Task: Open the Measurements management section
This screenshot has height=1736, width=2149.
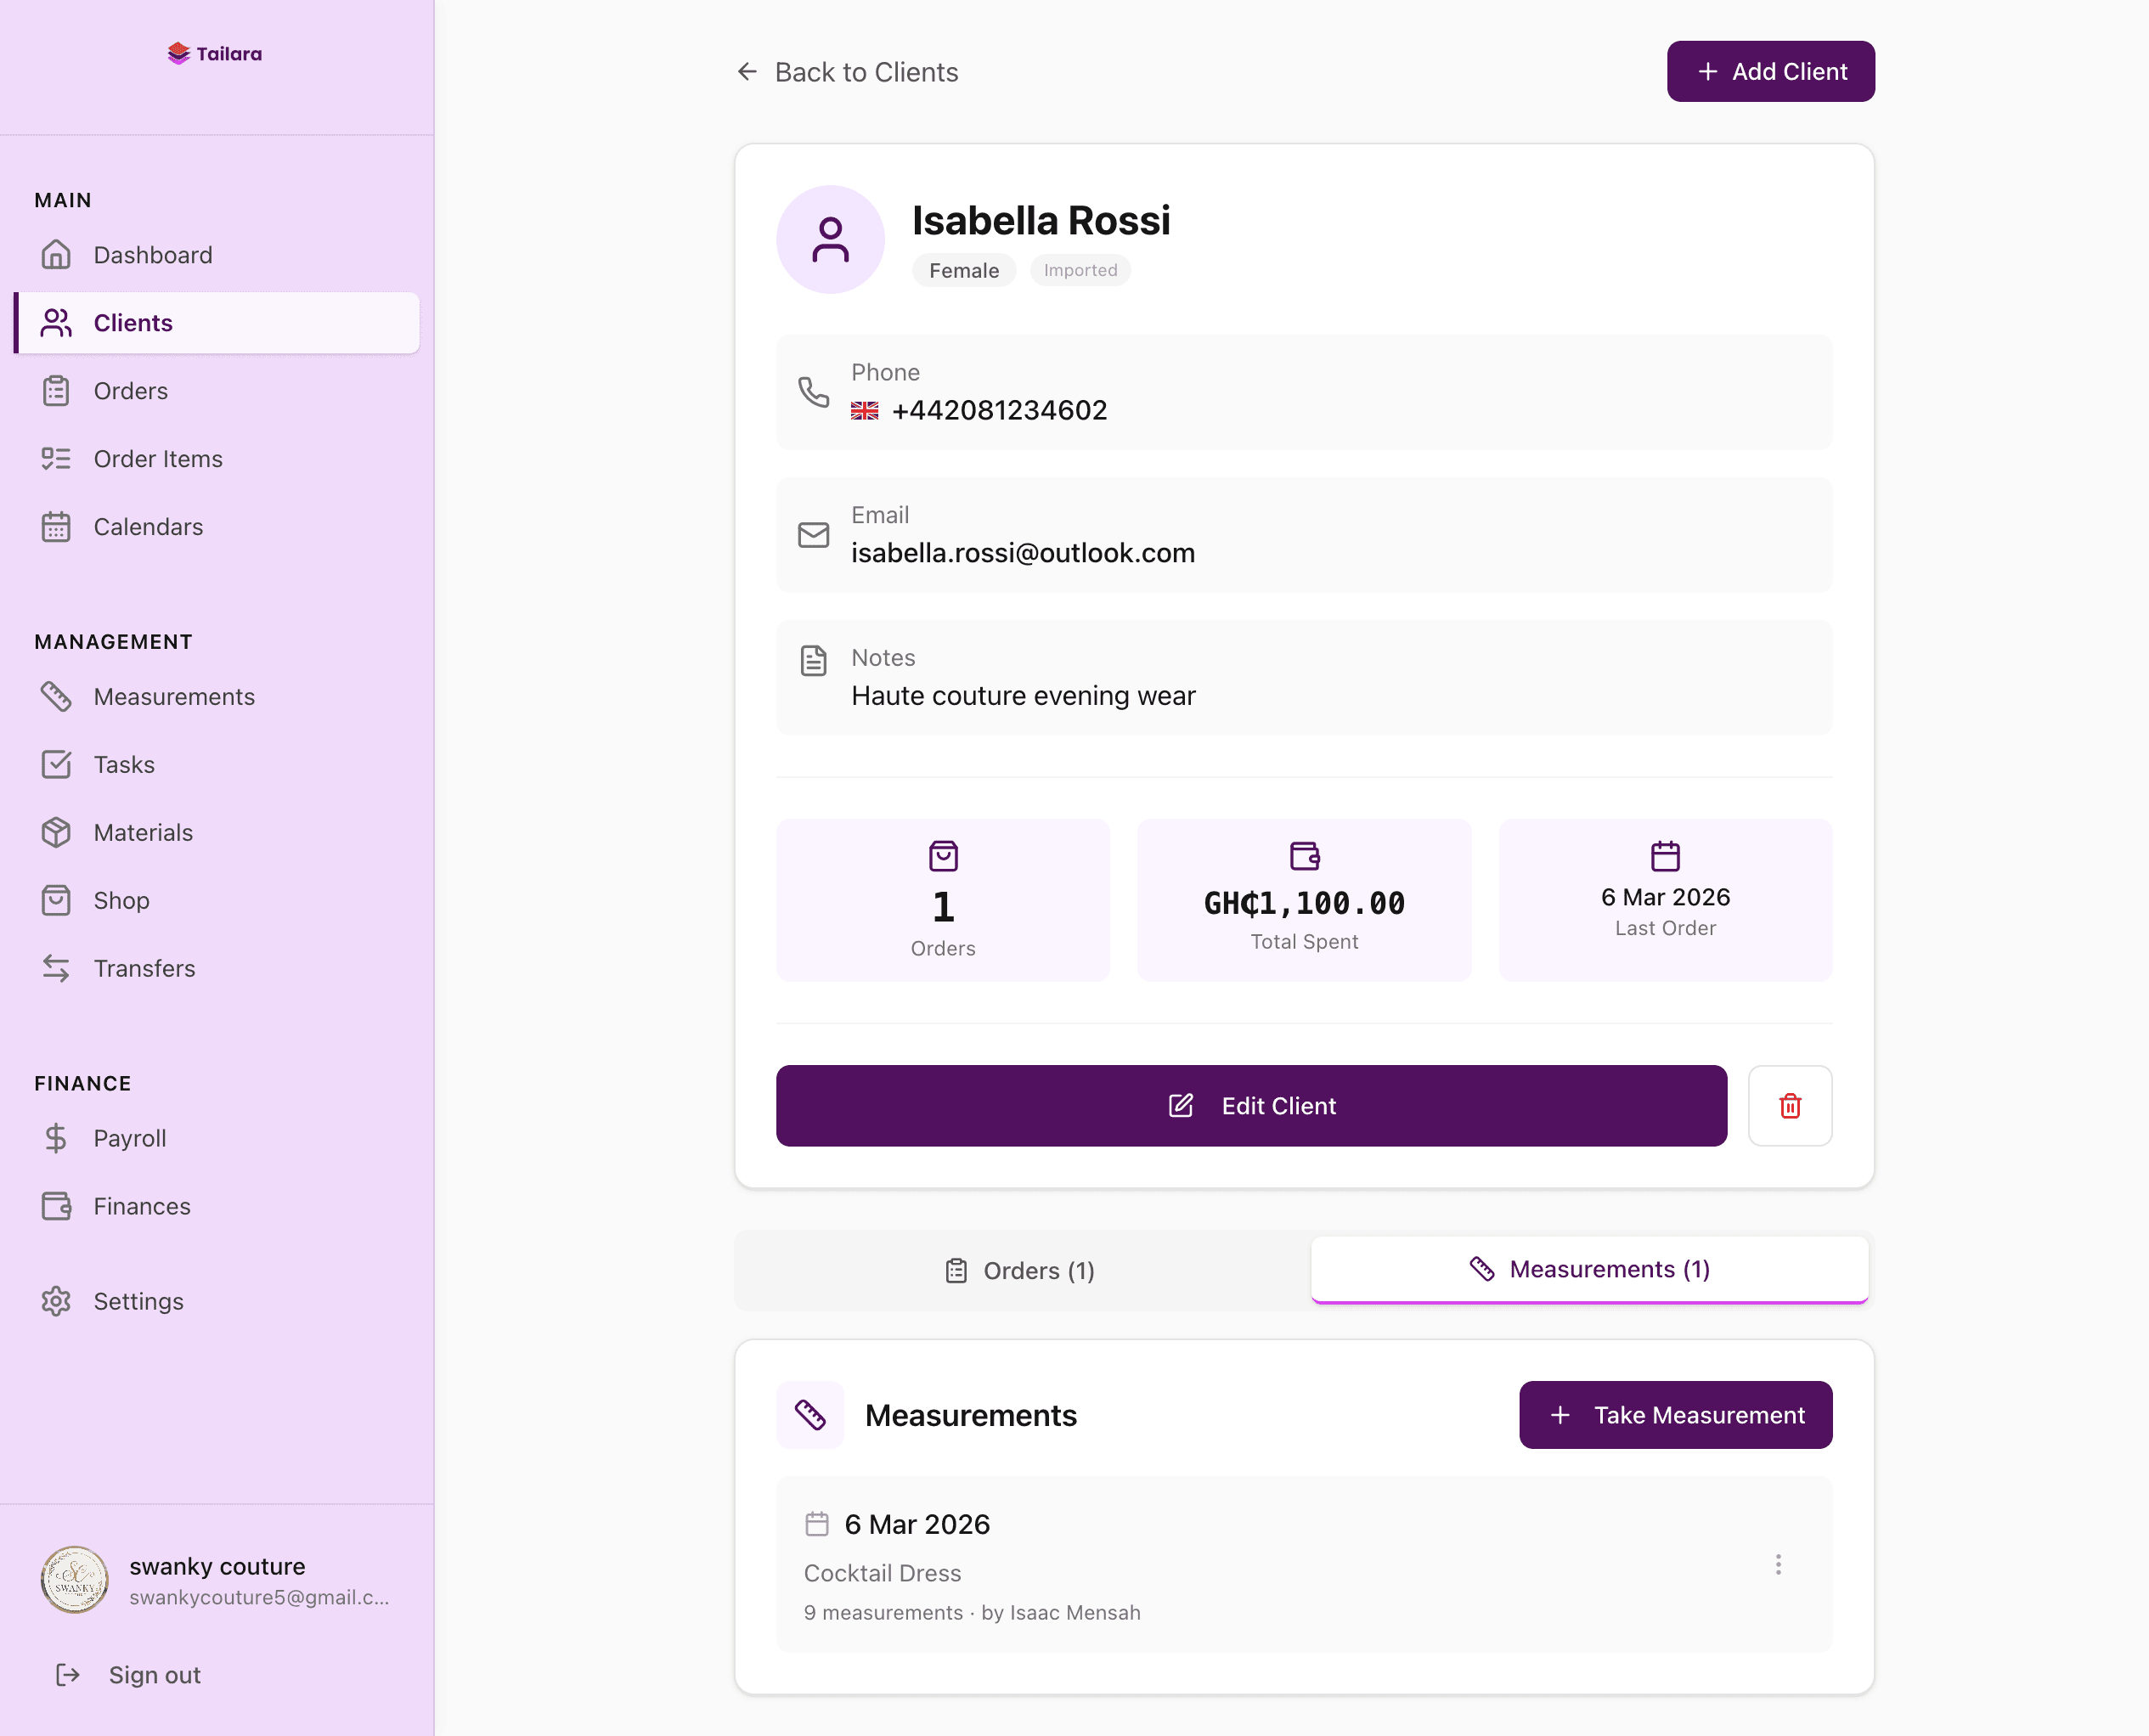Action: 174,696
